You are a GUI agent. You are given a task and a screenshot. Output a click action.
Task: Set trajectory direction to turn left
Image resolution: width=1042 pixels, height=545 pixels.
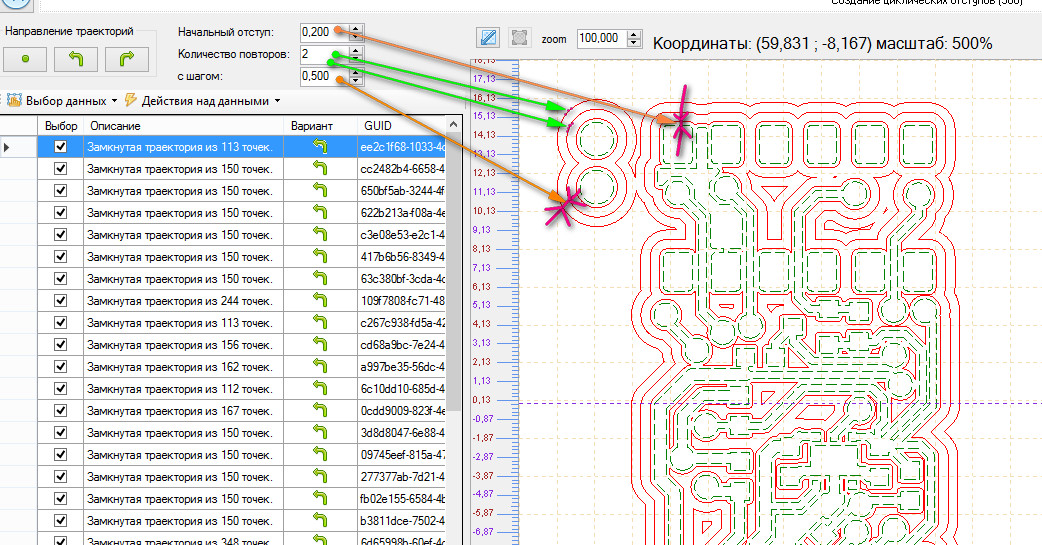point(76,59)
